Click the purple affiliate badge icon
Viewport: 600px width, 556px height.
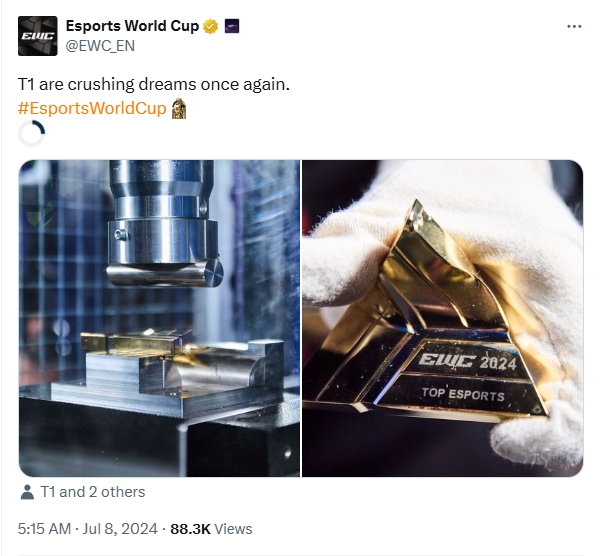tap(232, 26)
